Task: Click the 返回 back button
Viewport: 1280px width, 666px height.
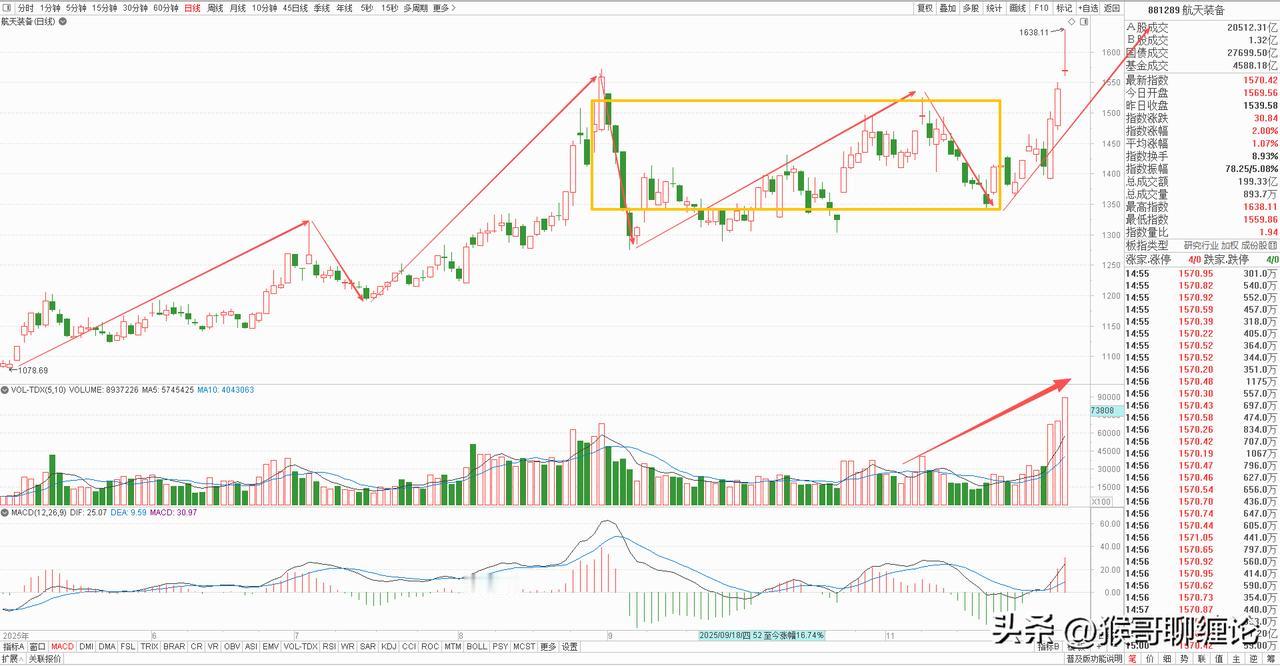Action: click(x=1112, y=8)
